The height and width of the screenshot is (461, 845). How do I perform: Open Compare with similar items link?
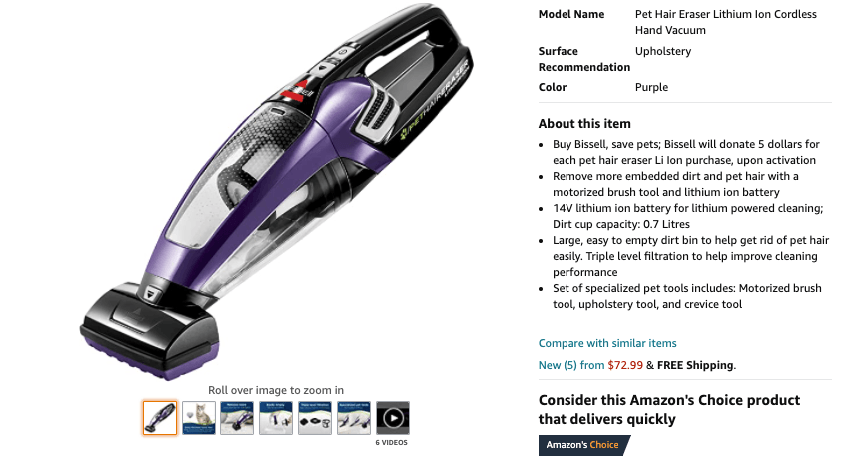pos(607,343)
